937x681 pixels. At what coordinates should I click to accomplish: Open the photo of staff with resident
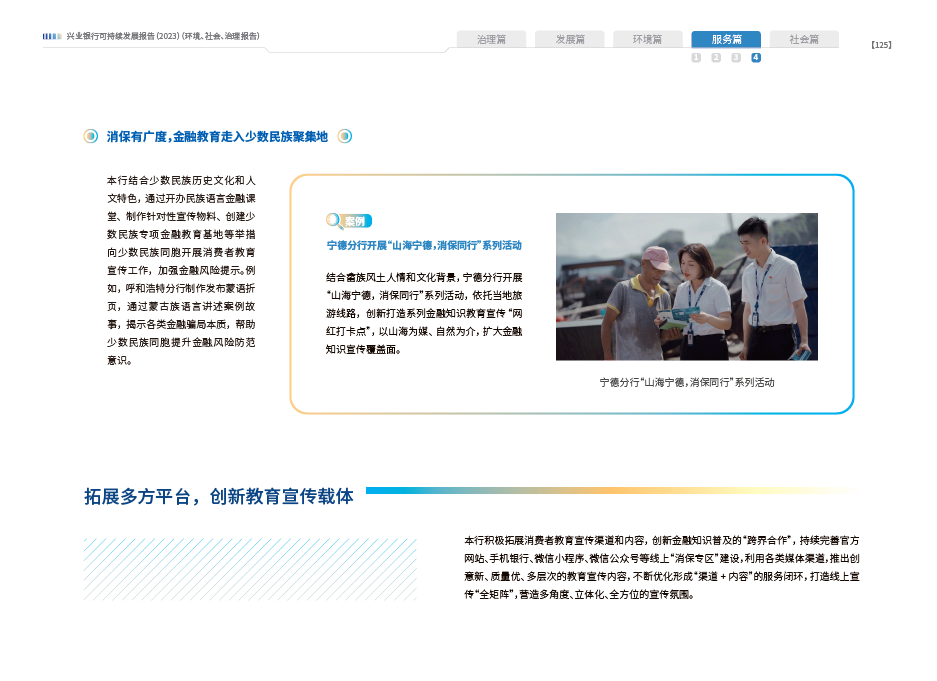click(x=686, y=287)
